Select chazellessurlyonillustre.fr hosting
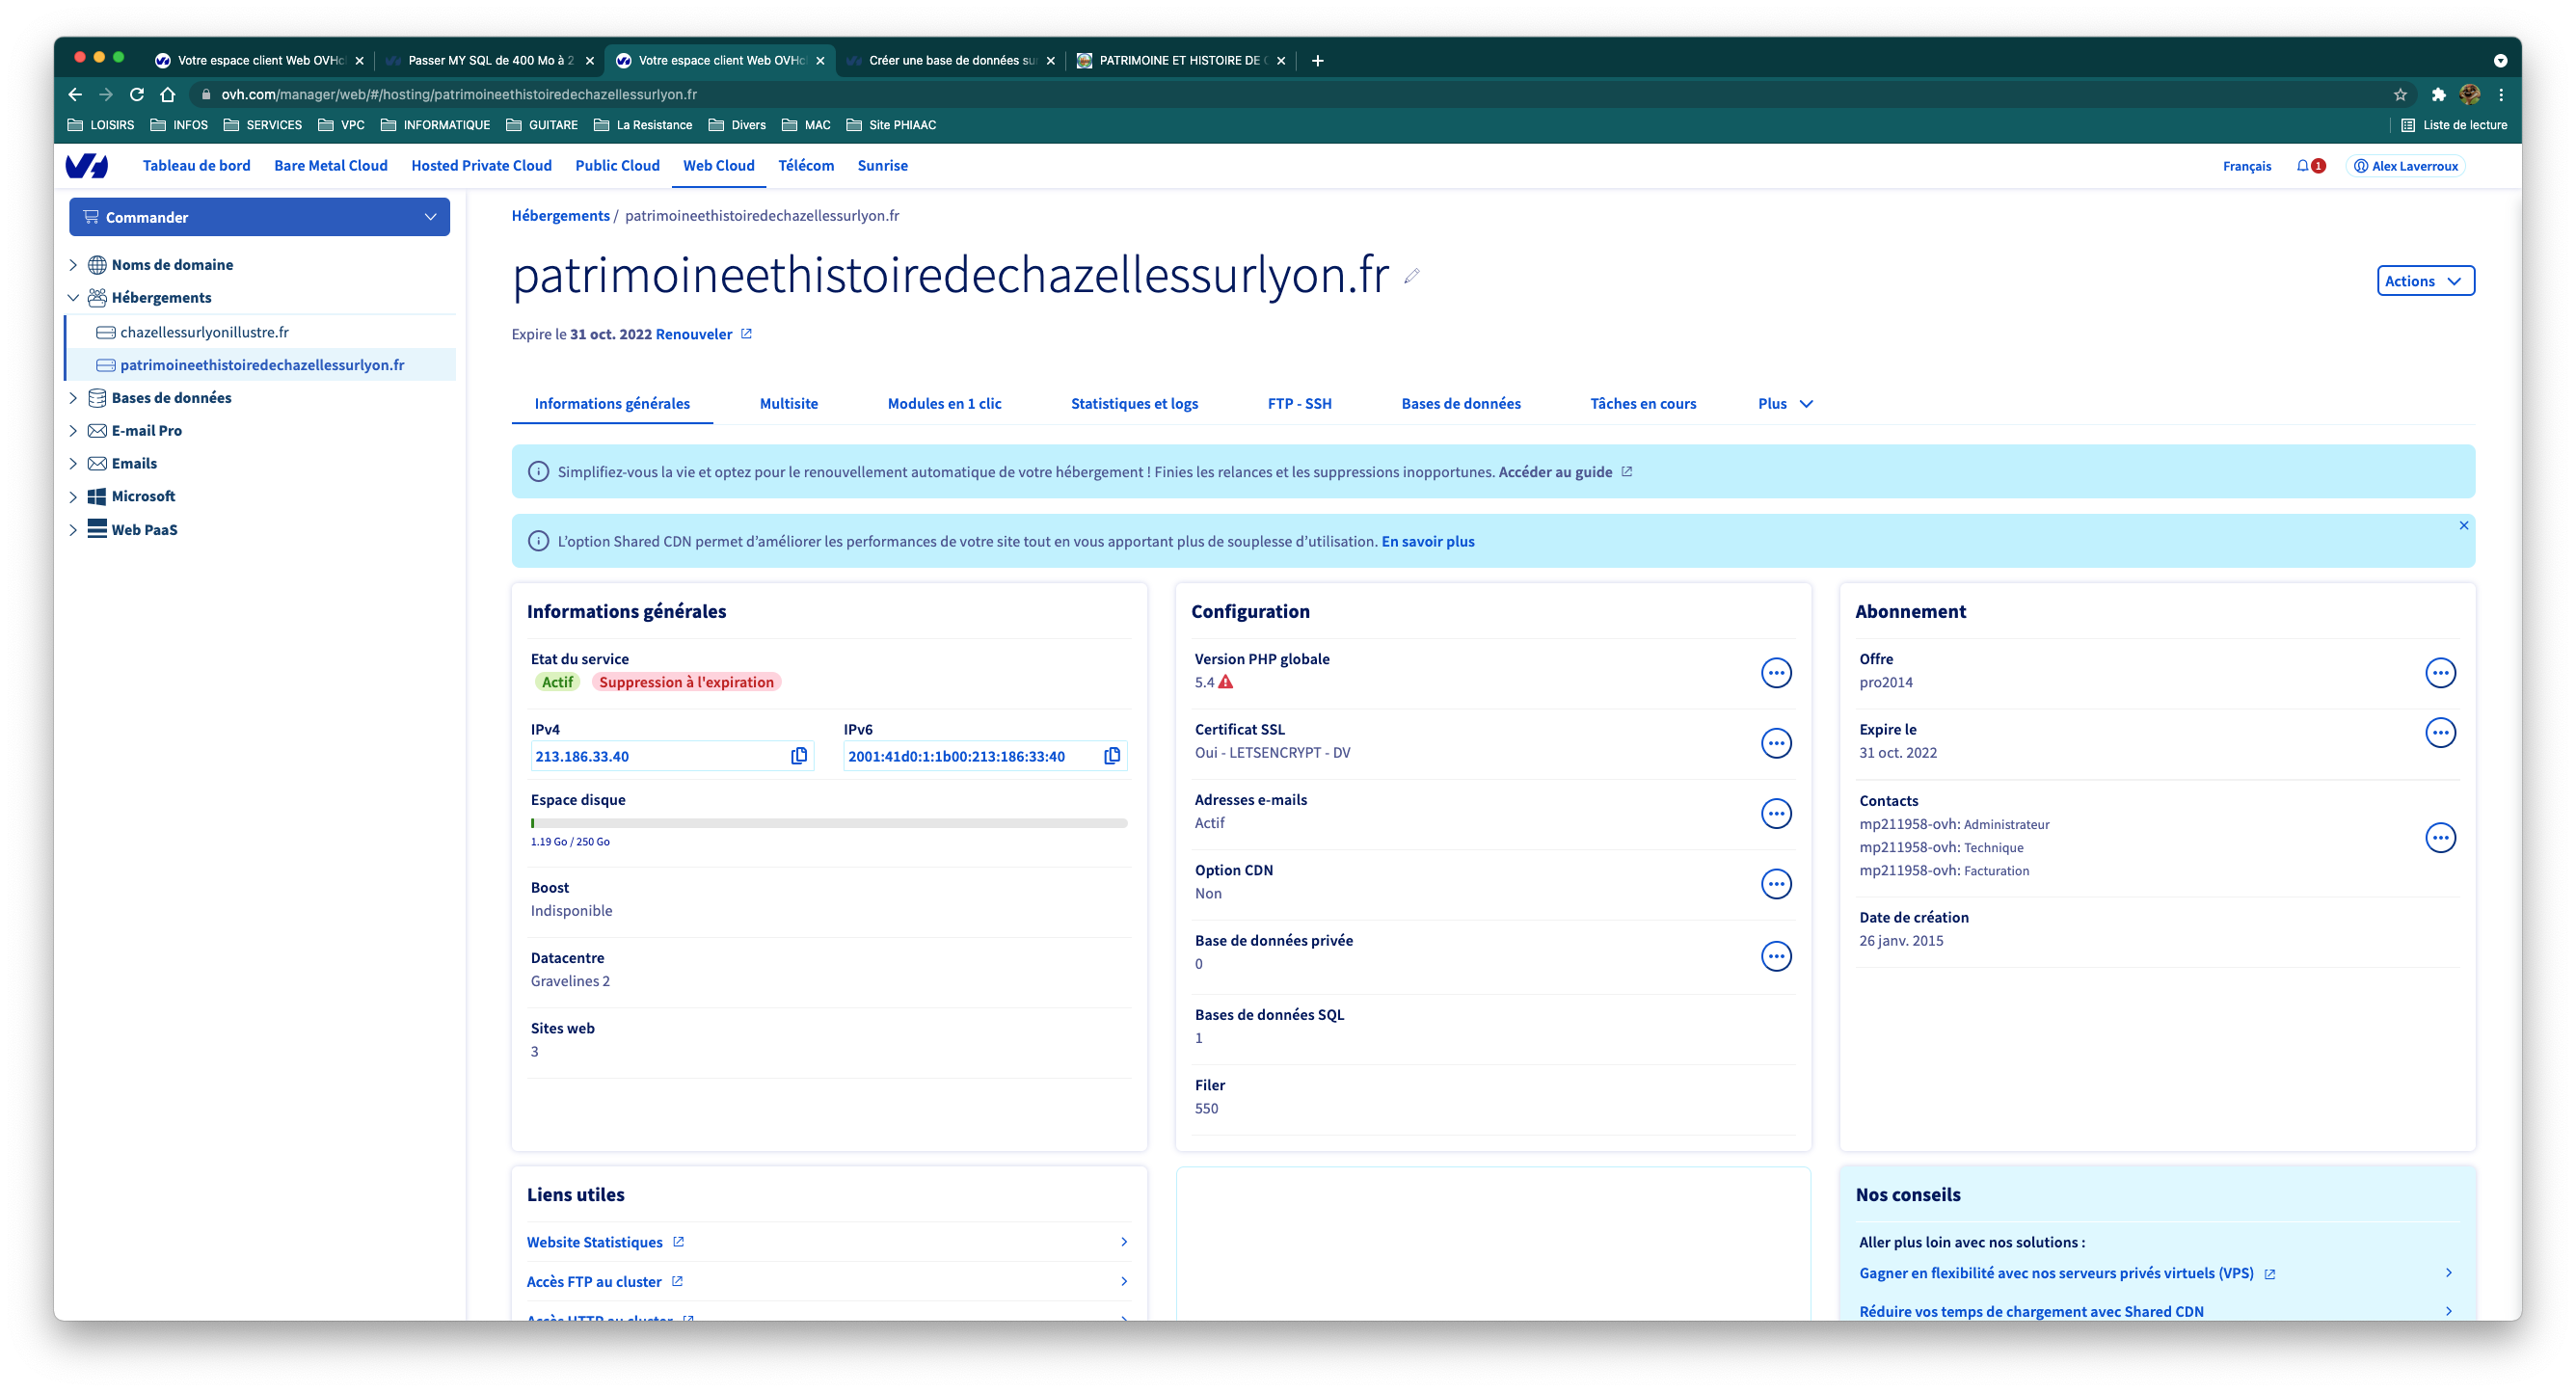 click(204, 332)
